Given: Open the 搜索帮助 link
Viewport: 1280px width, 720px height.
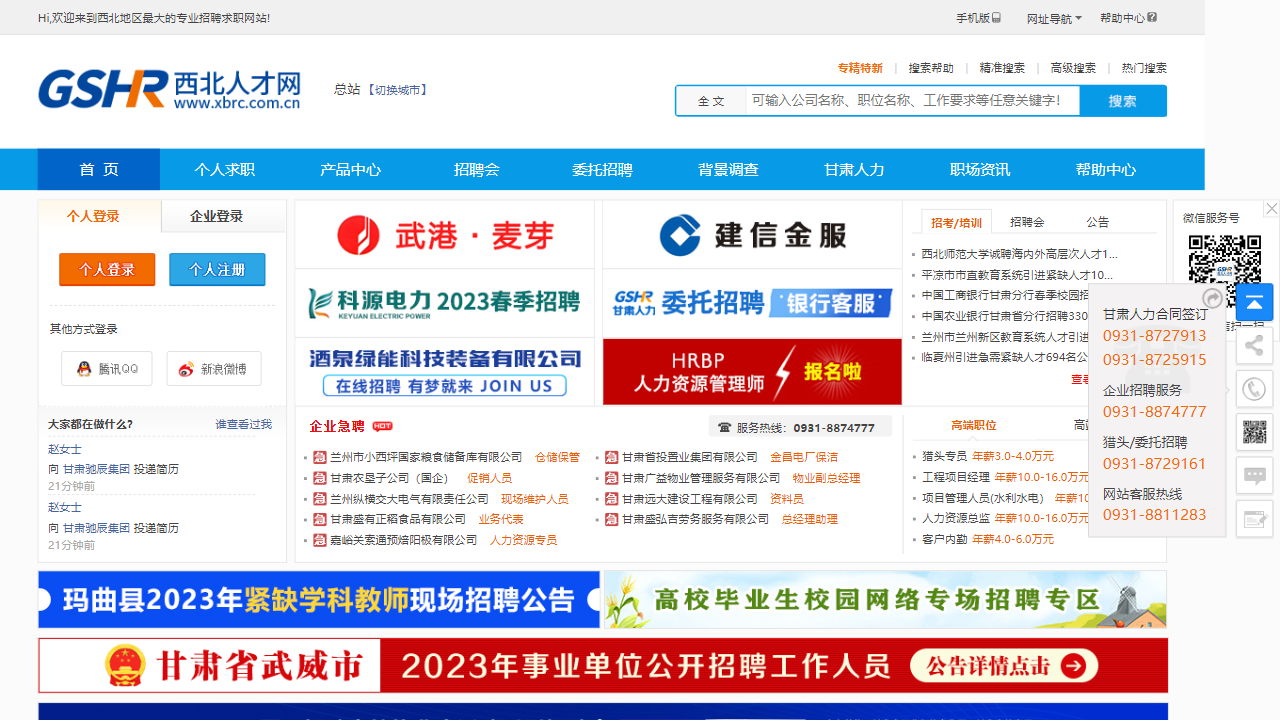Looking at the screenshot, I should coord(931,68).
